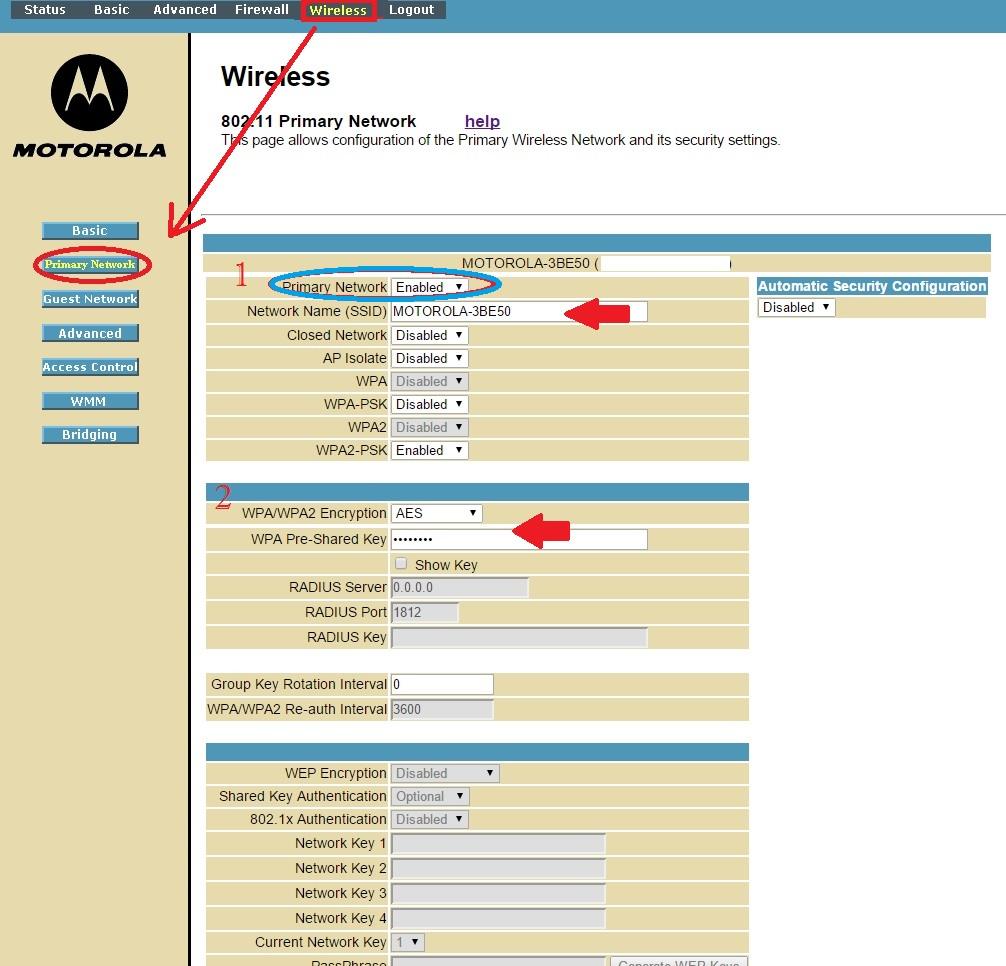
Task: Click the RADIUS Server address field
Action: (459, 588)
